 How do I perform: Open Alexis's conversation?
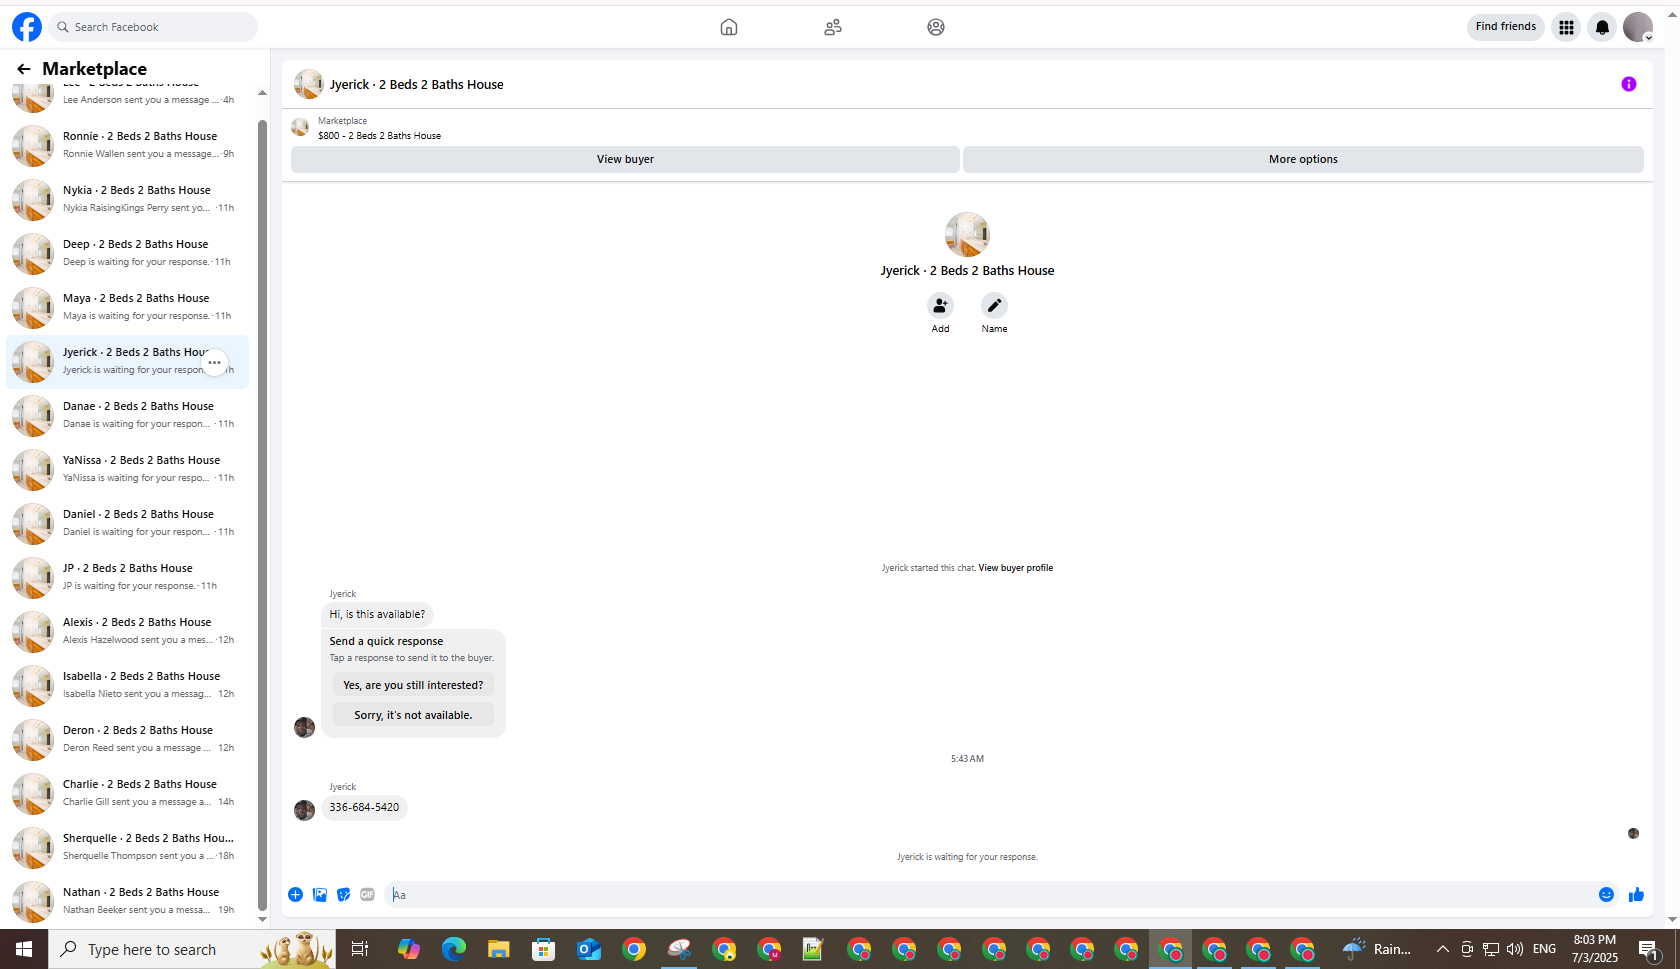[128, 631]
